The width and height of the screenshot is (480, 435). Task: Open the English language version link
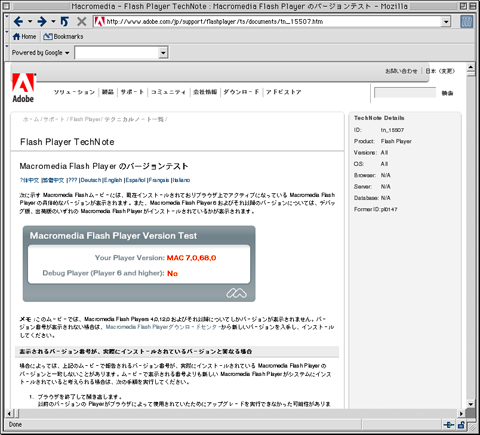point(113,180)
